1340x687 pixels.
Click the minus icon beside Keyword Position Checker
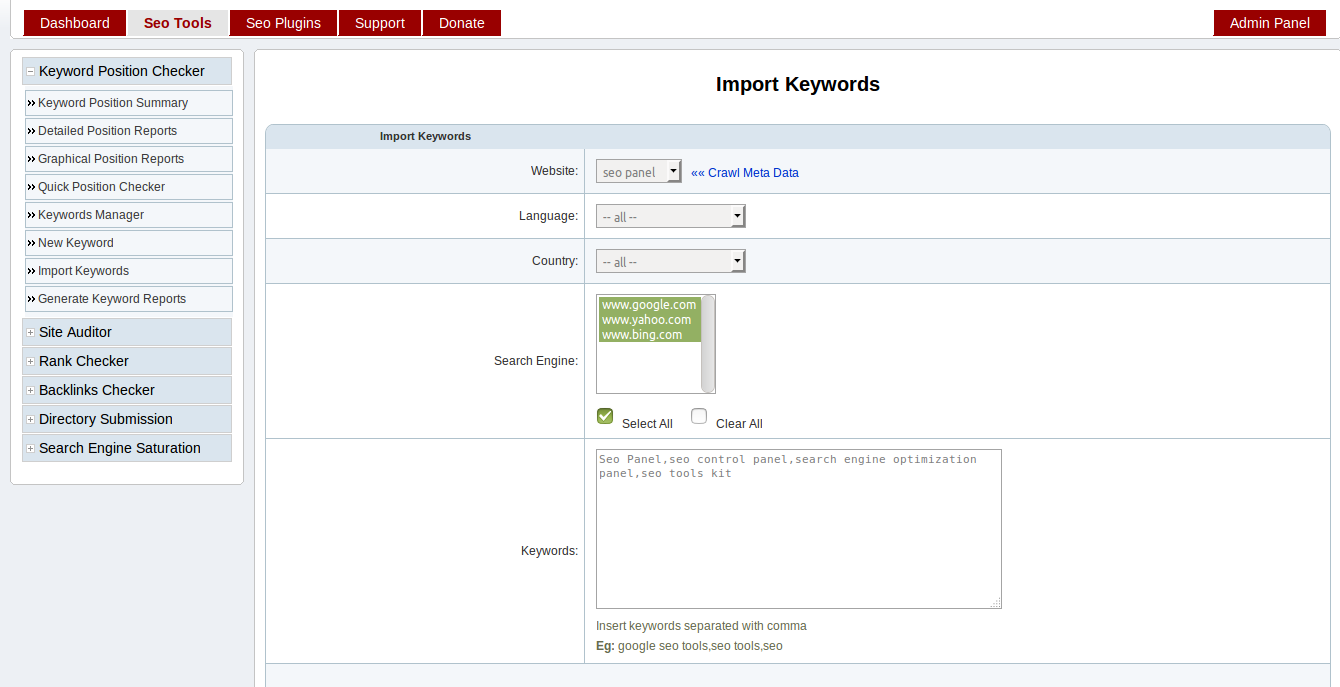(31, 72)
